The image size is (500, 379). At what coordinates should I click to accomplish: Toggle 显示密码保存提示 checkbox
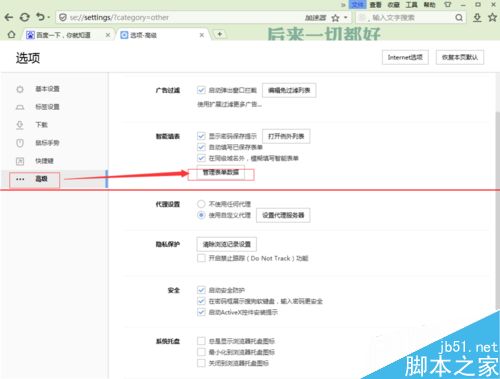pos(201,136)
